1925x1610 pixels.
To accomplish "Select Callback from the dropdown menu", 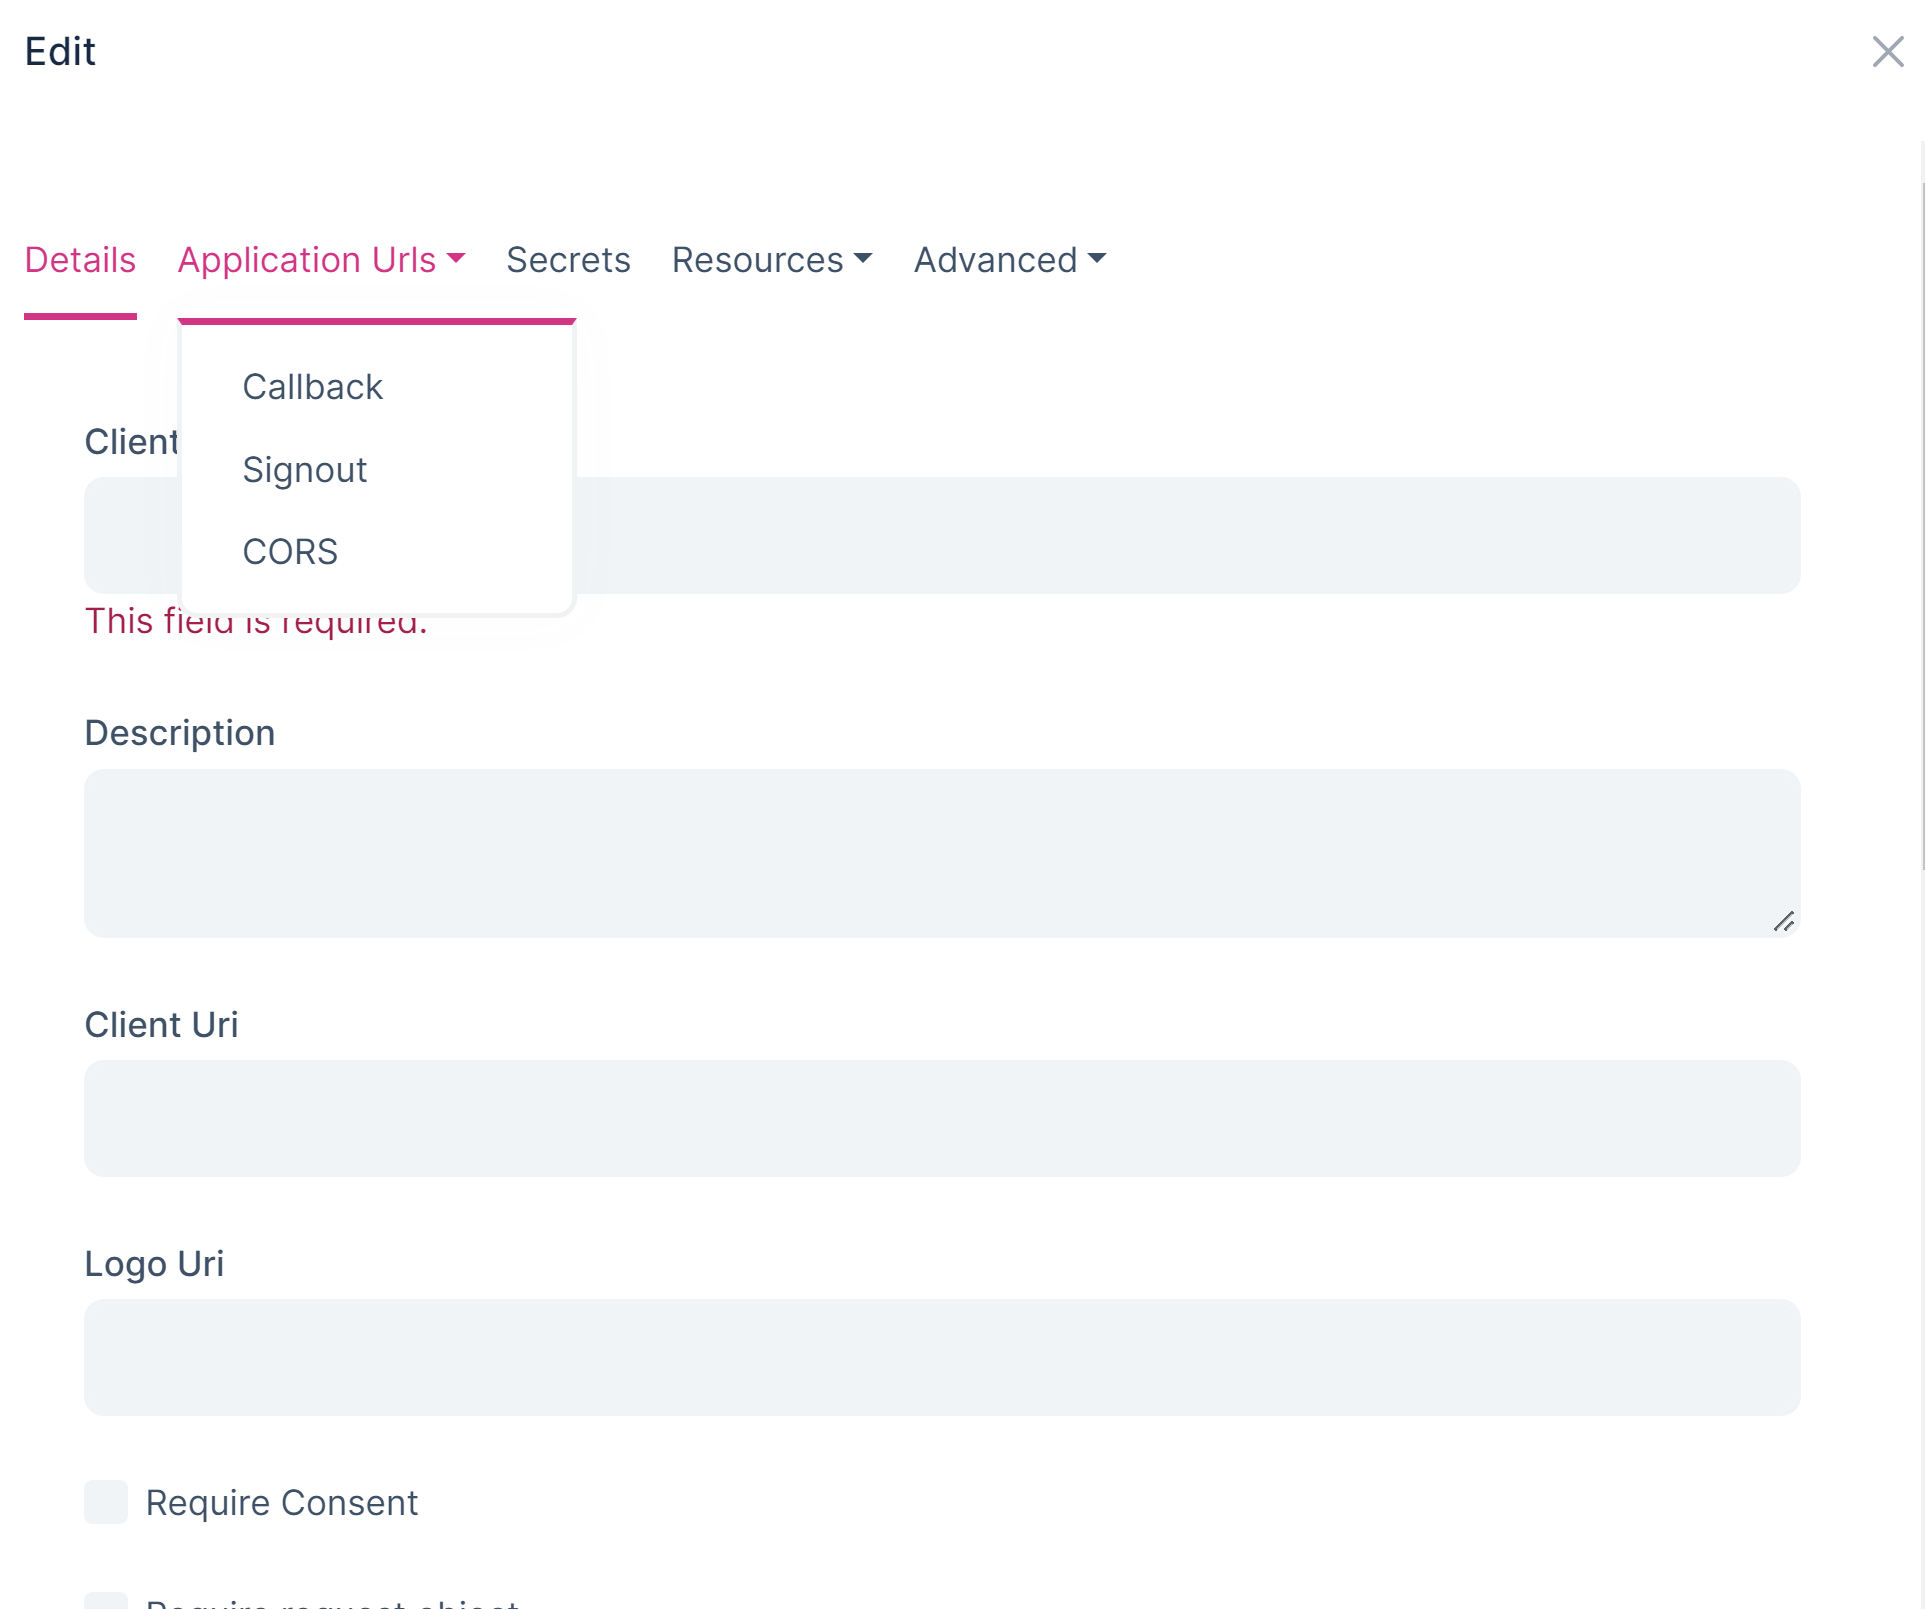I will tap(312, 387).
